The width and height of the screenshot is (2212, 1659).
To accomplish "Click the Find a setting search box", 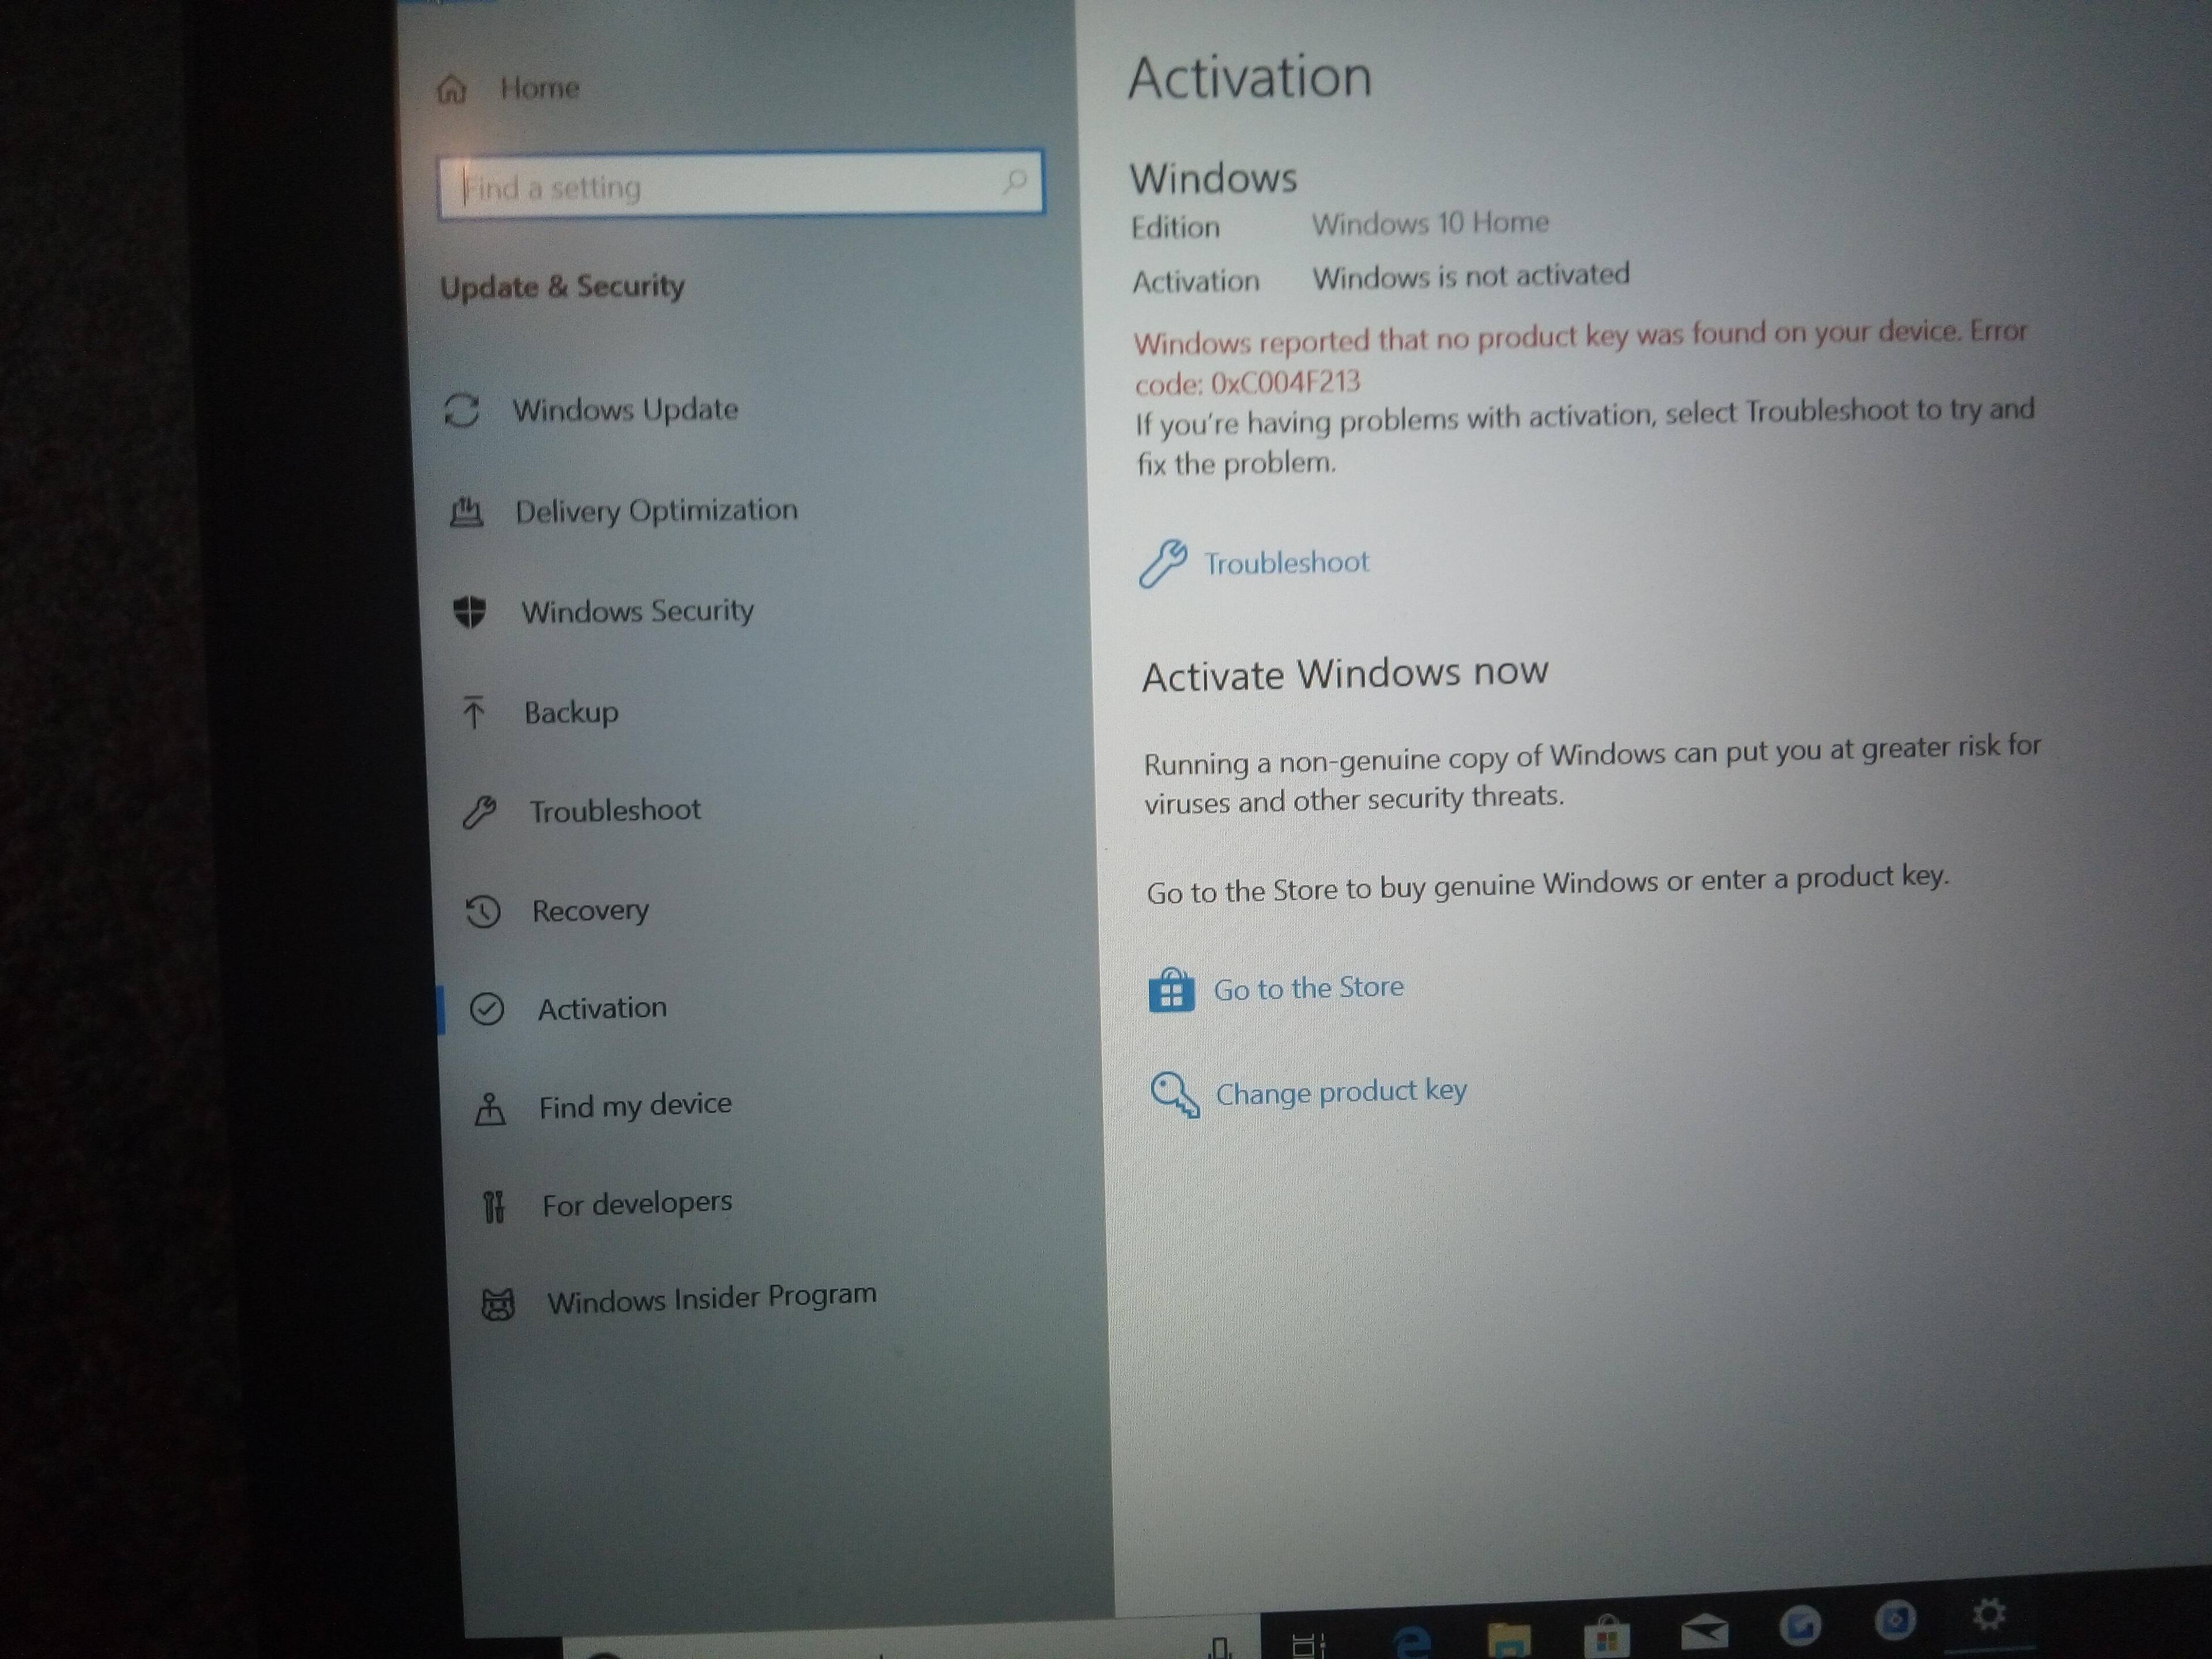I will pyautogui.click(x=720, y=186).
